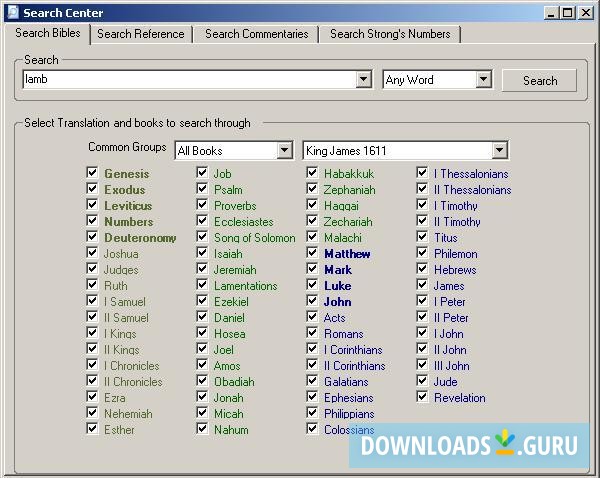Viewport: 600px width, 478px height.
Task: Toggle the Jude checkbox
Action: pos(422,381)
